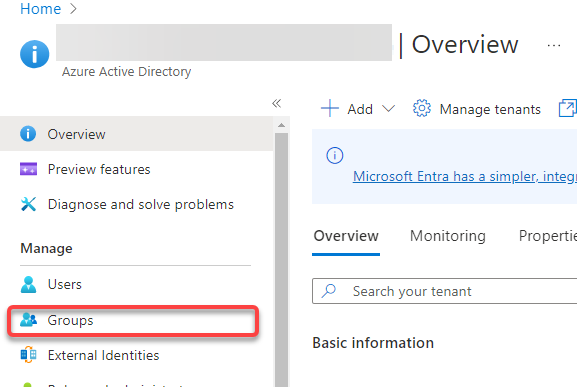The height and width of the screenshot is (387, 577).
Task: Click the sidebar vertical scrollbar thumb
Action: [x=282, y=259]
